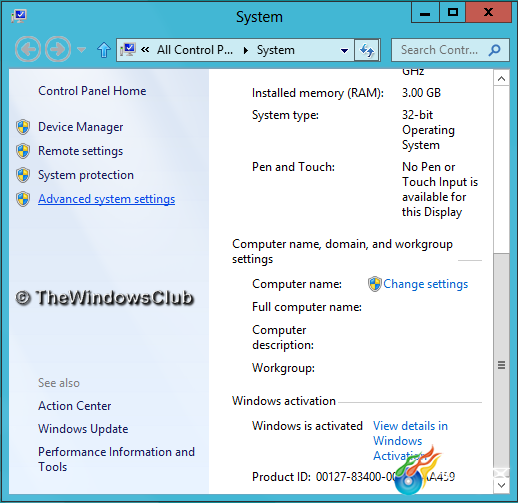Minimize the System window
Image resolution: width=518 pixels, height=503 pixels.
click(425, 13)
